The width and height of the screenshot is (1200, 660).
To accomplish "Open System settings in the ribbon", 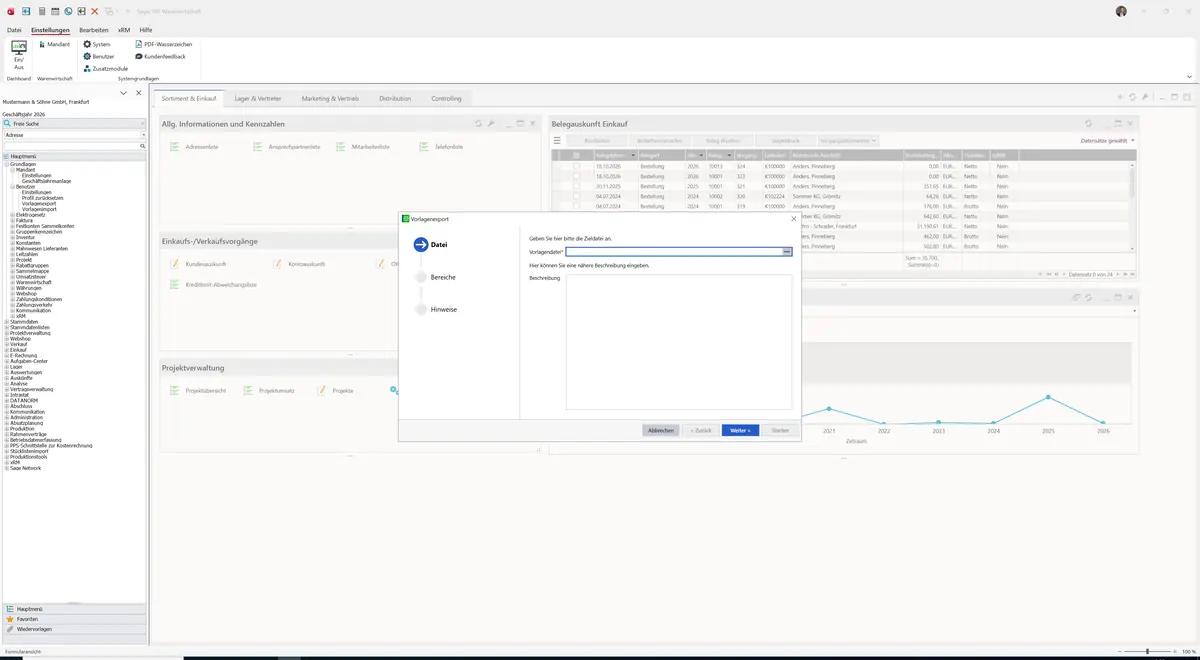I will [97, 45].
